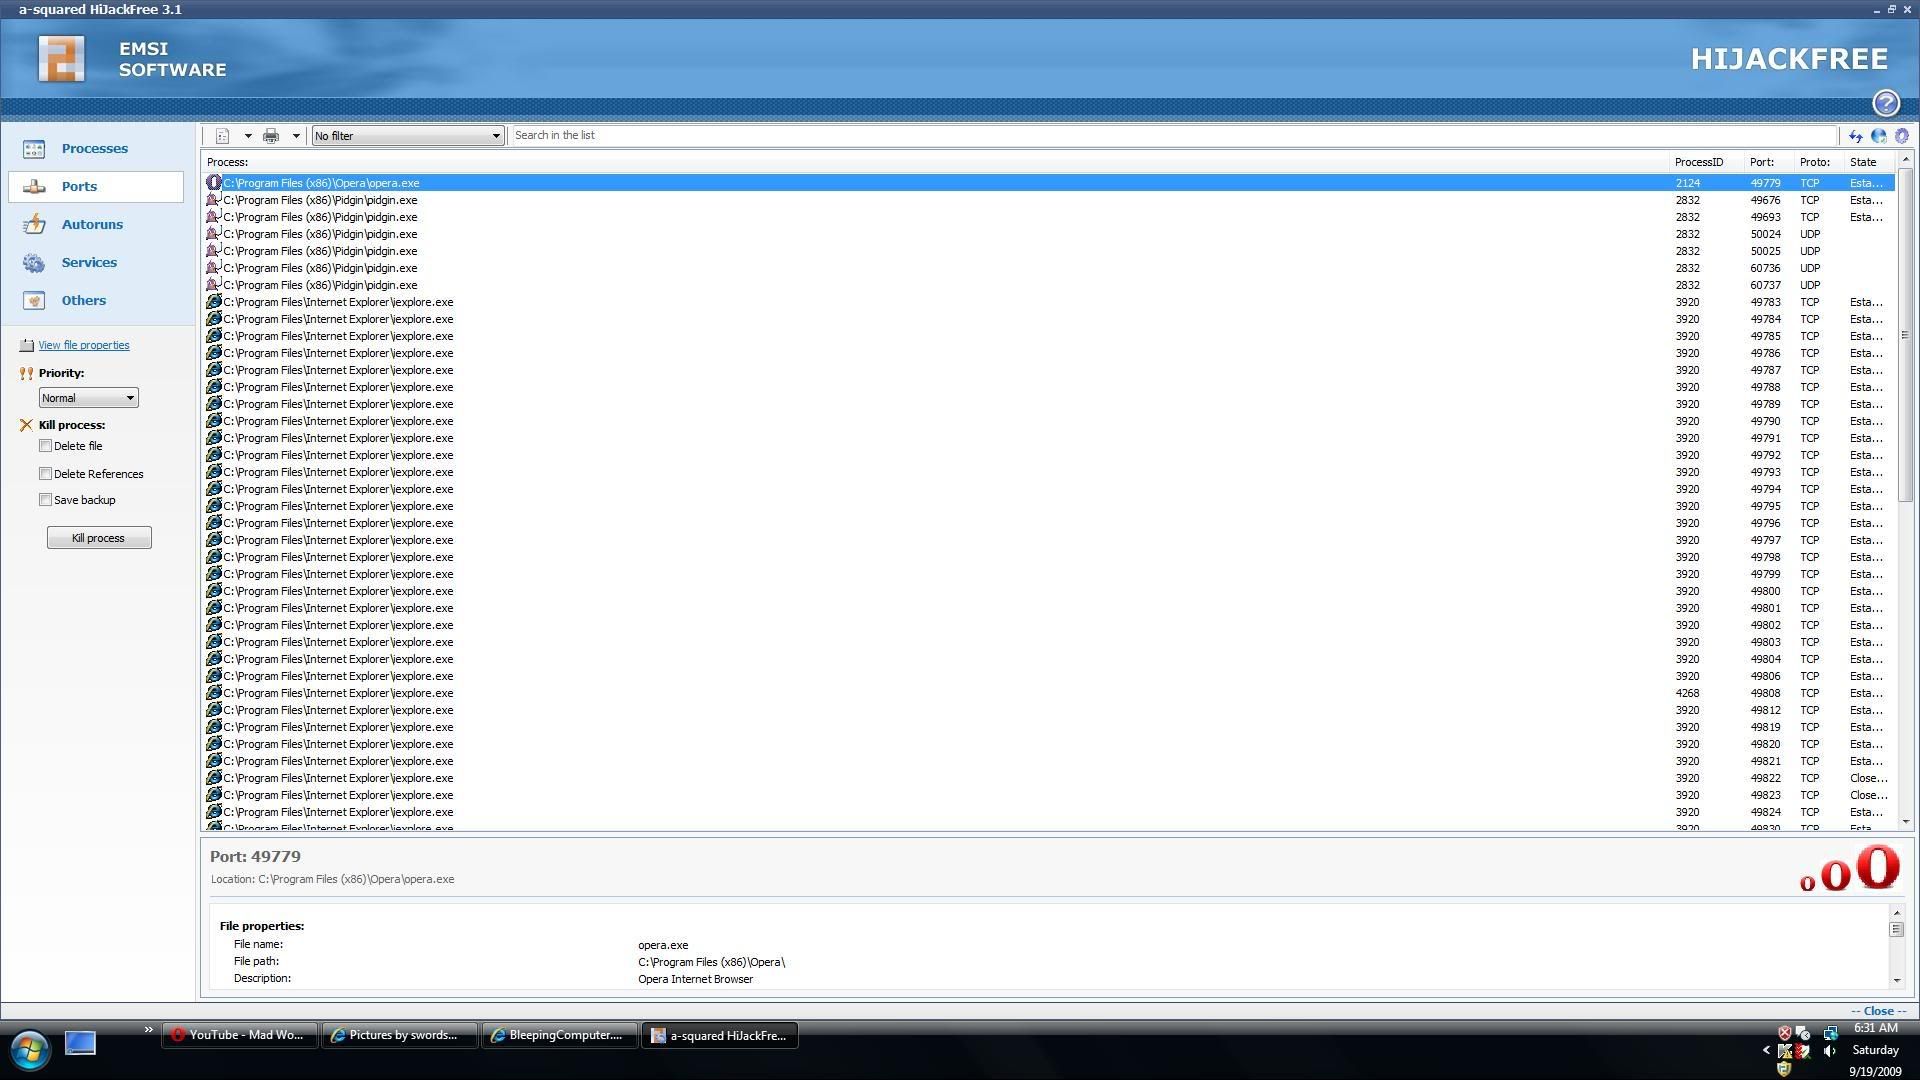Expand the save log dropdown arrow
This screenshot has height=1080, width=1920.
pos(248,136)
